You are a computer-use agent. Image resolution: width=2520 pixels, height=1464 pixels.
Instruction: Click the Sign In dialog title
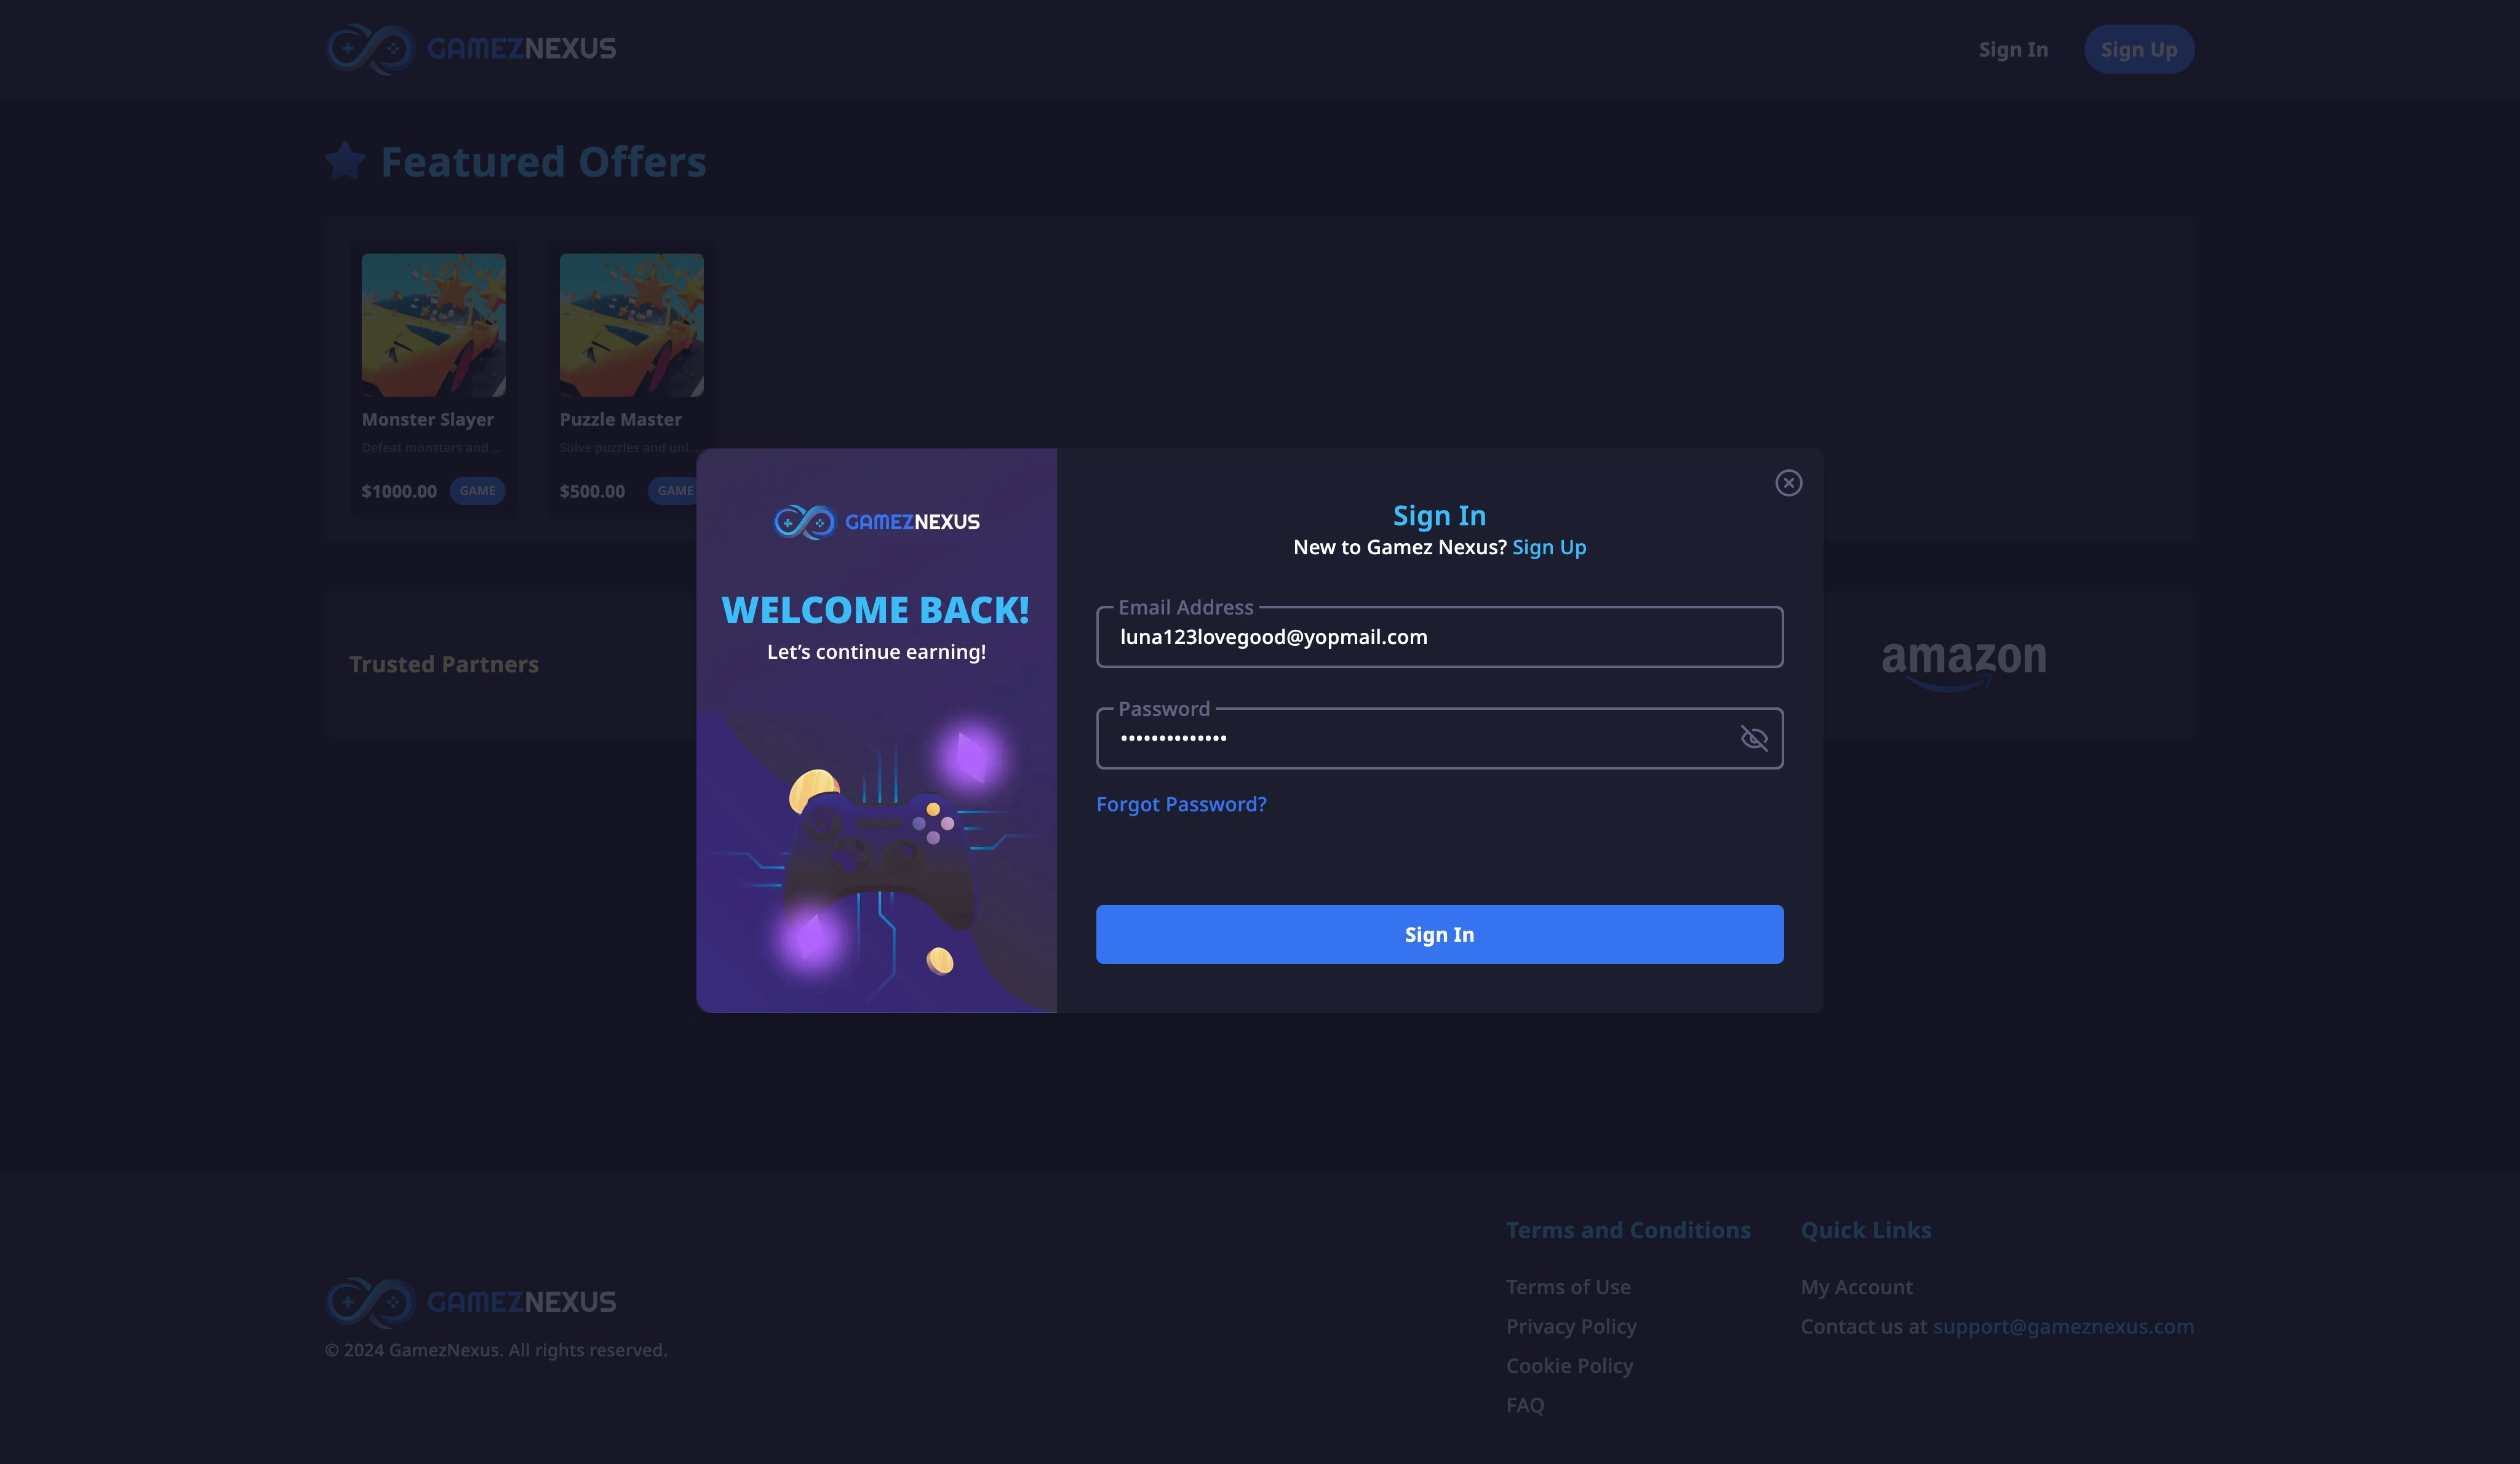[x=1439, y=516]
